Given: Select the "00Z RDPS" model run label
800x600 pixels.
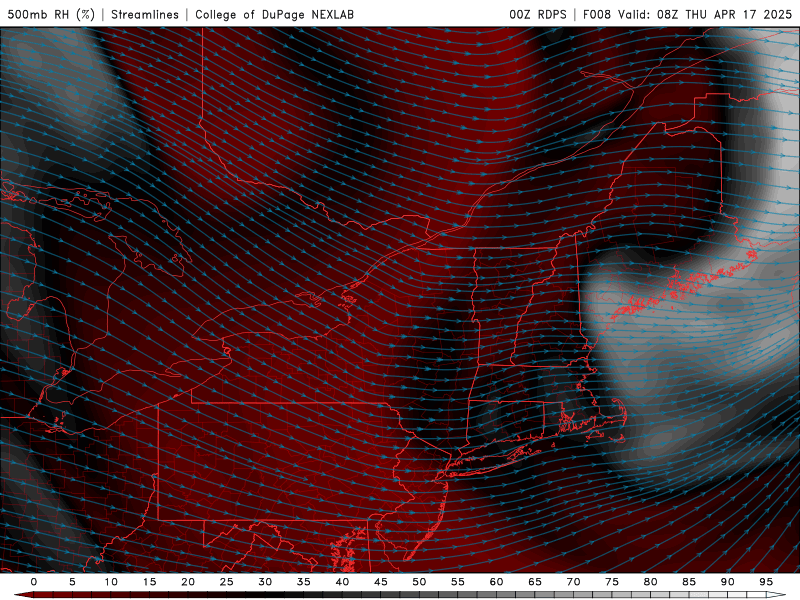Looking at the screenshot, I should [538, 14].
